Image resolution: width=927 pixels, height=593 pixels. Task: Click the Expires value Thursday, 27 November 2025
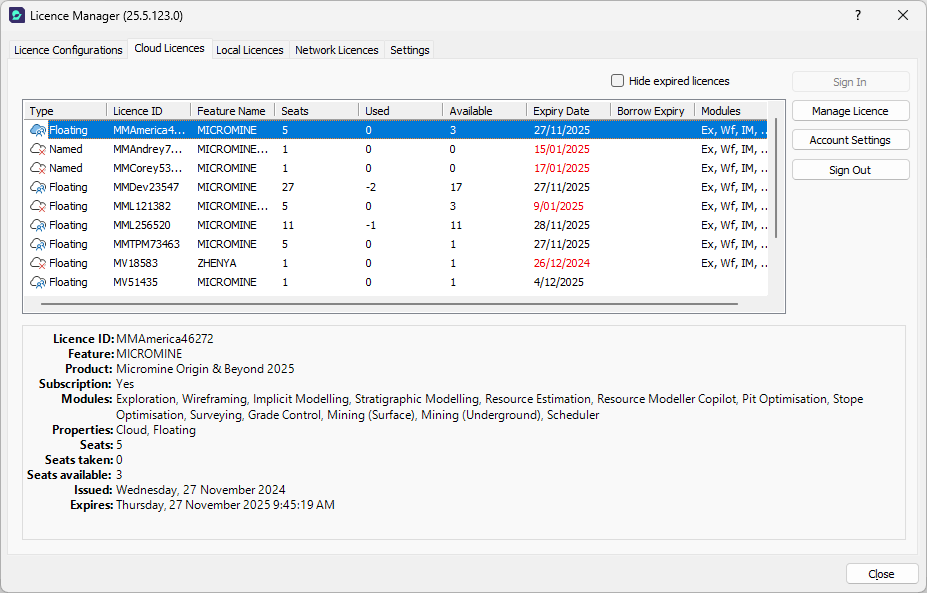225,505
